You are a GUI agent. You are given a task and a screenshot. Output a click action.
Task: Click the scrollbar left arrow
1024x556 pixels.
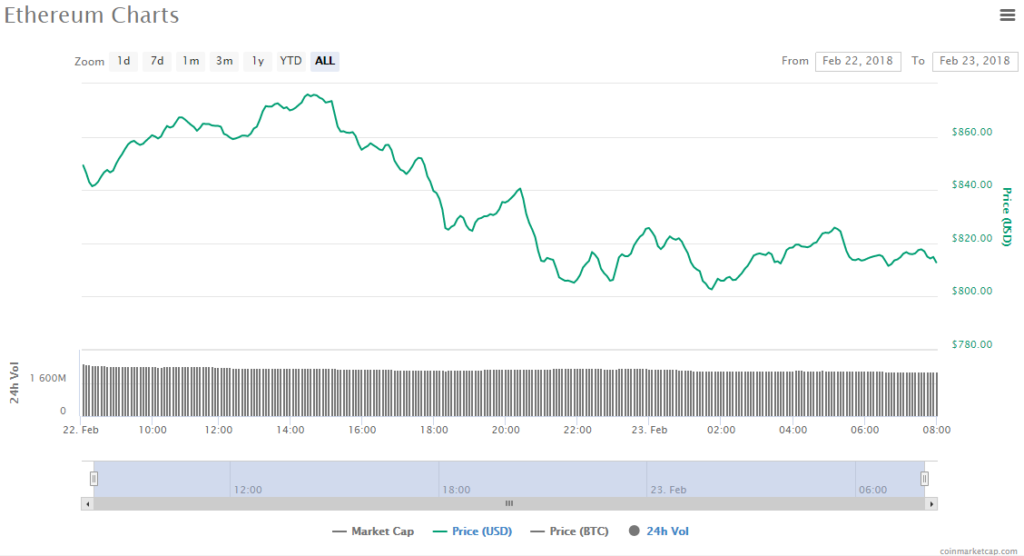click(88, 503)
